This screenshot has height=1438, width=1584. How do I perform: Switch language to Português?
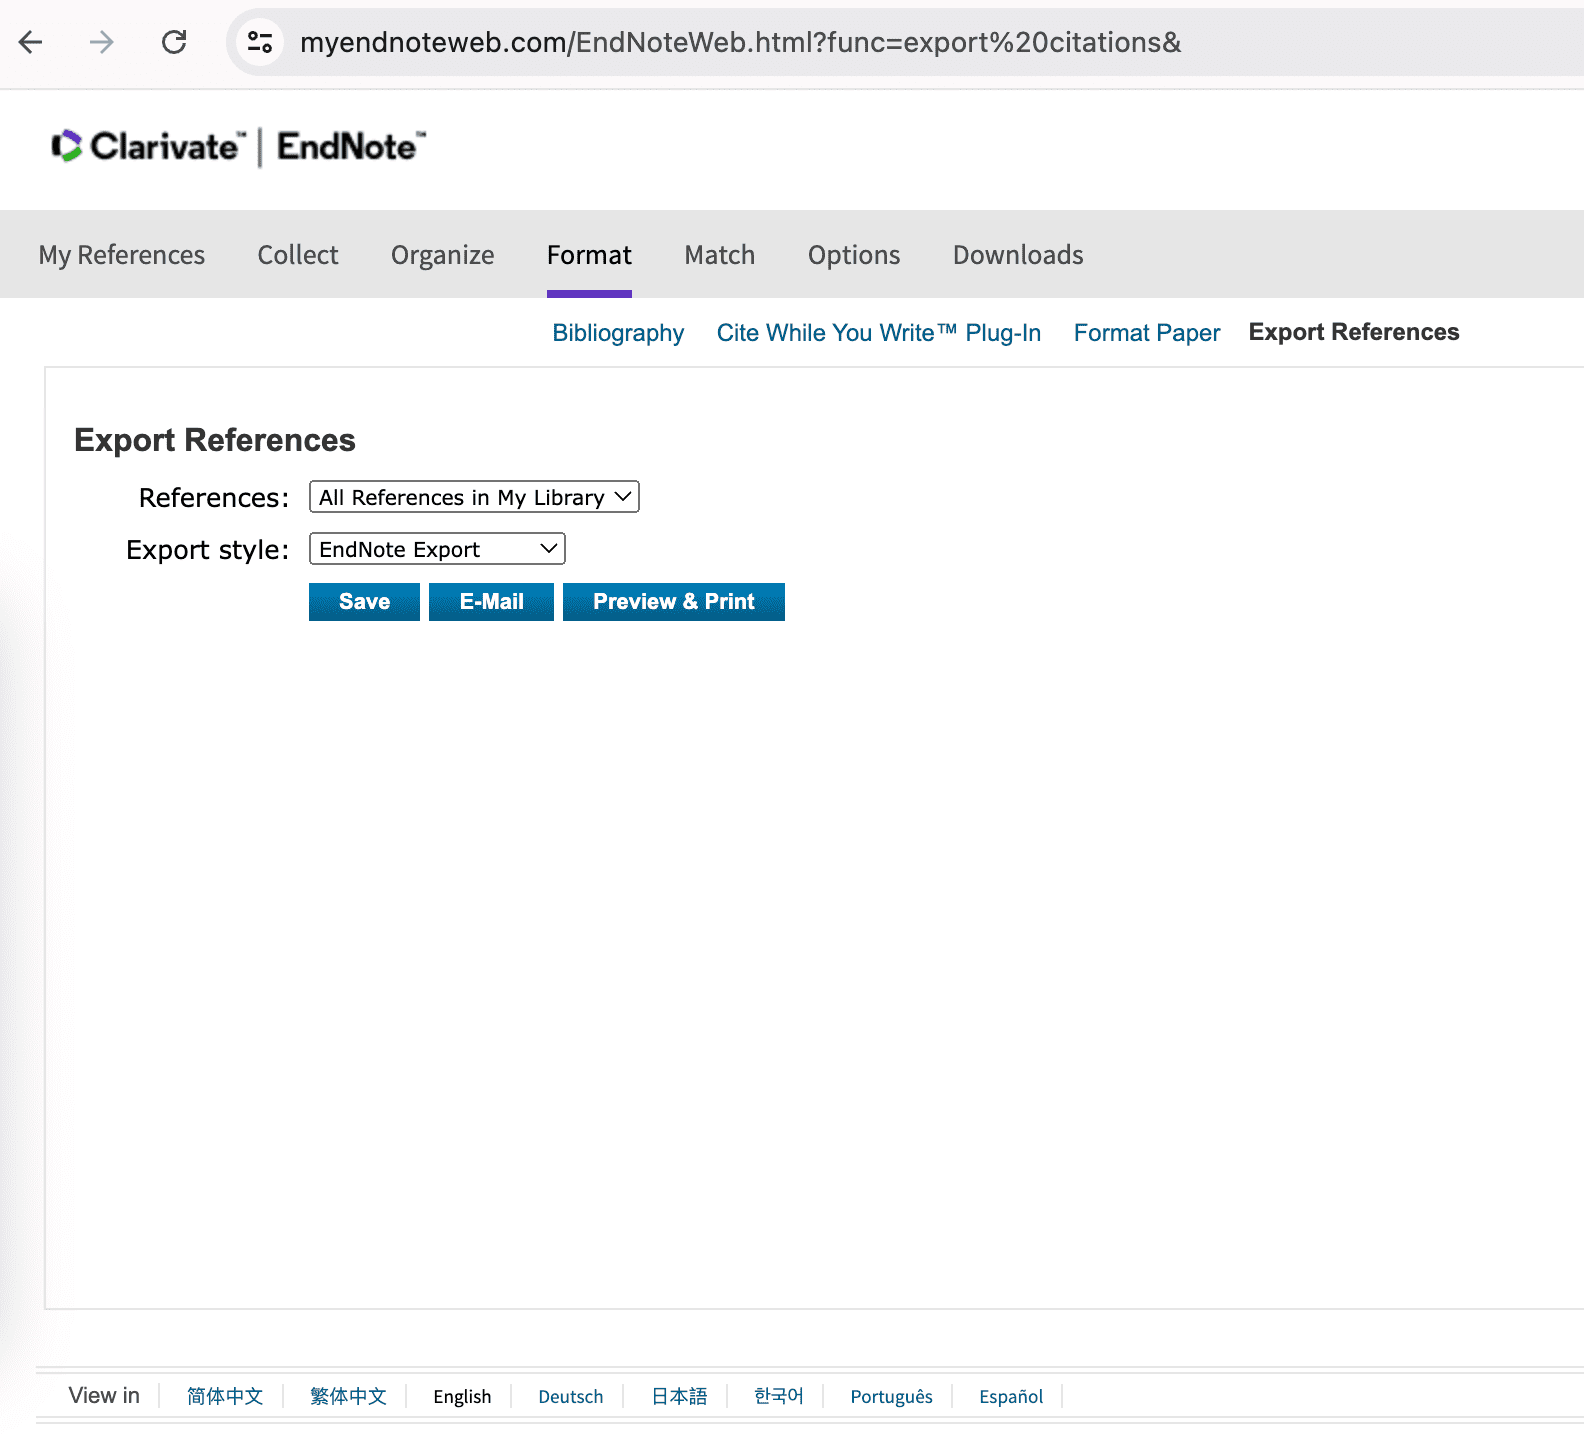pyautogui.click(x=891, y=1396)
